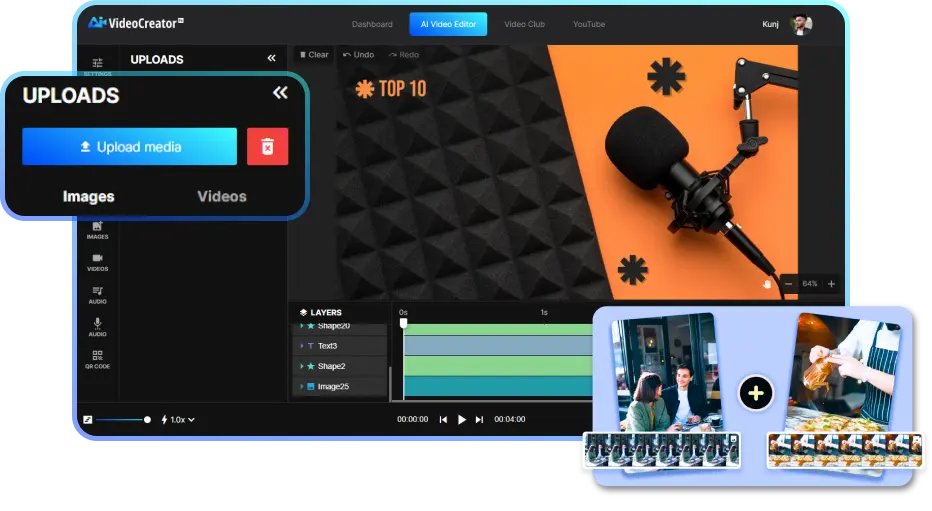932x511 pixels.
Task: Expand the Text3 layer
Action: click(301, 346)
